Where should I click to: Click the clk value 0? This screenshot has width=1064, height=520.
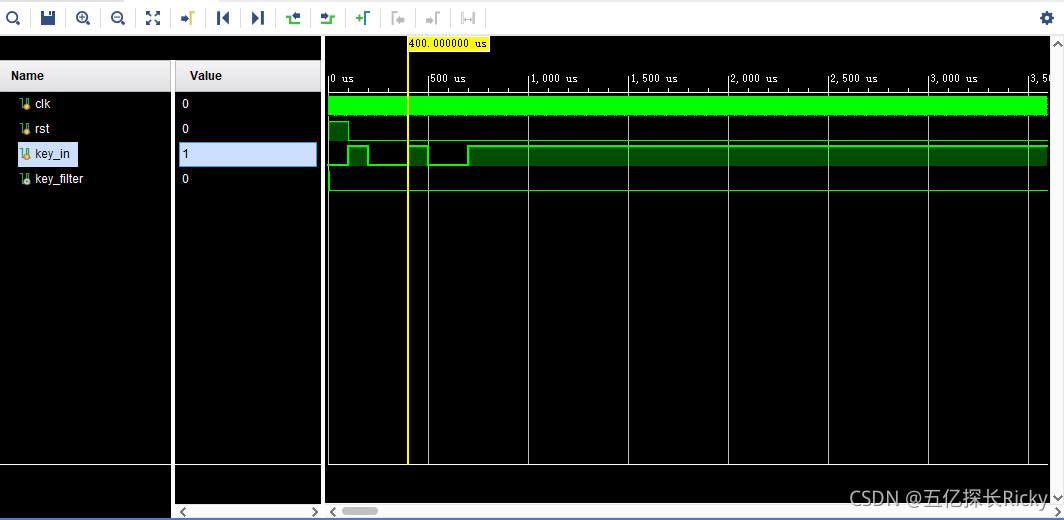[x=185, y=104]
